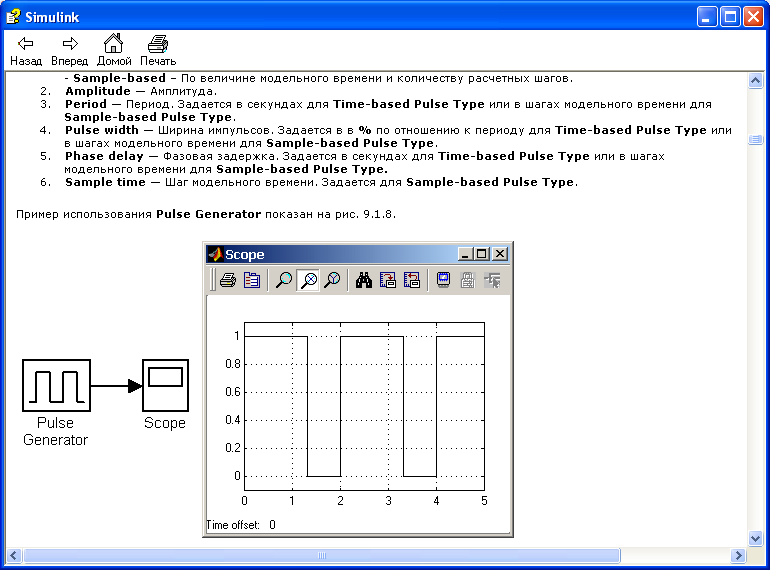This screenshot has width=770, height=570.
Task: Click the Scope autoscale binoculars icon
Action: 364,280
